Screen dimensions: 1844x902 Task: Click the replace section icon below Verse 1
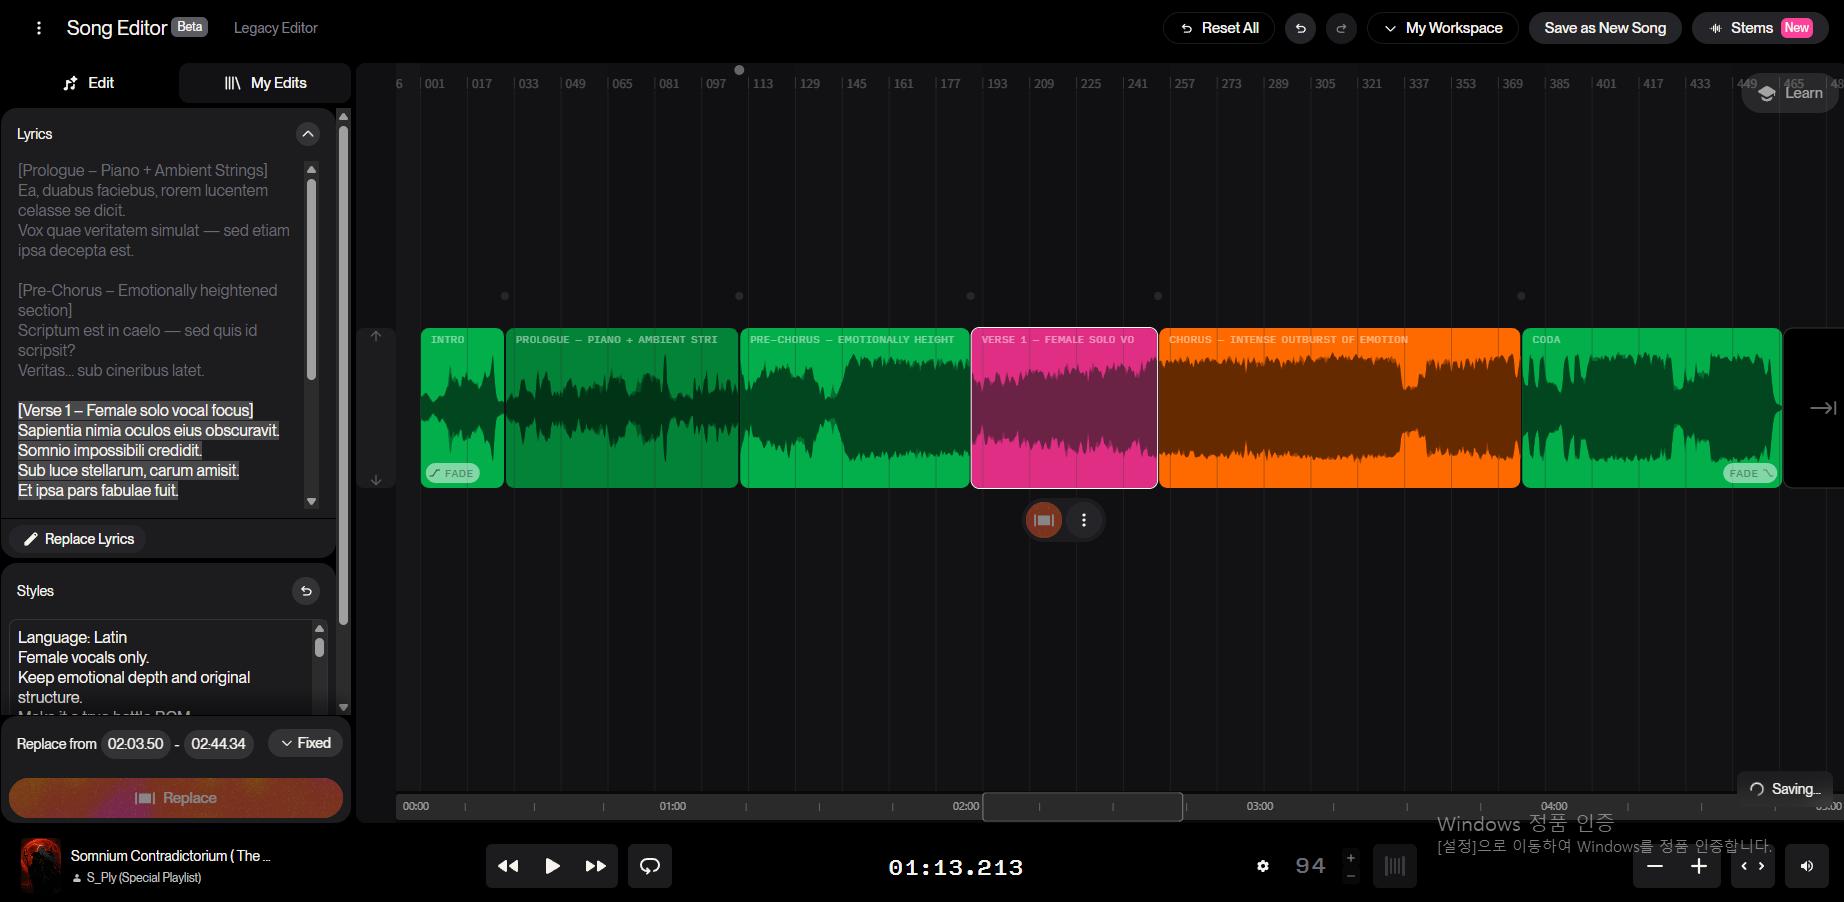tap(1043, 520)
